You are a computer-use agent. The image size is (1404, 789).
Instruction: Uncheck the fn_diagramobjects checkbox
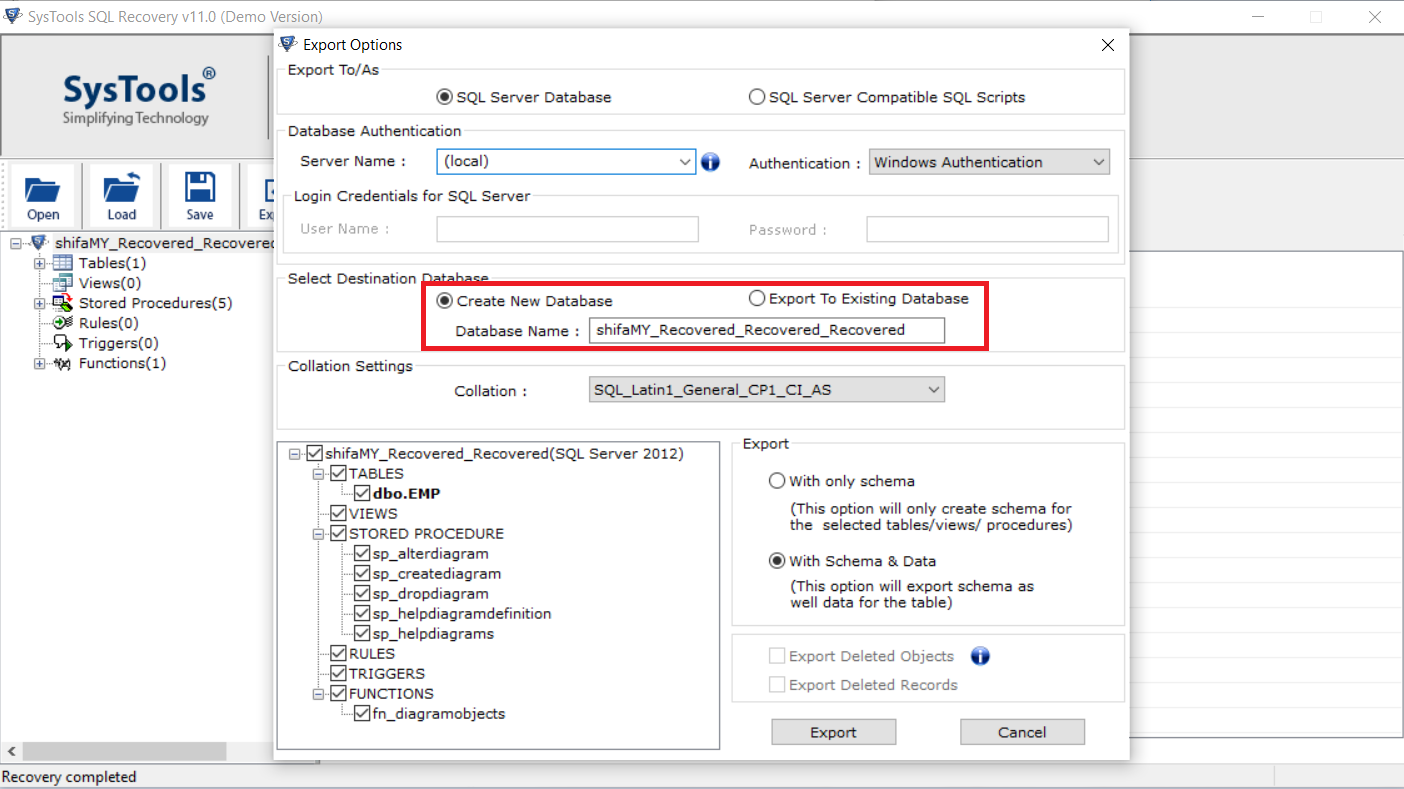363,713
